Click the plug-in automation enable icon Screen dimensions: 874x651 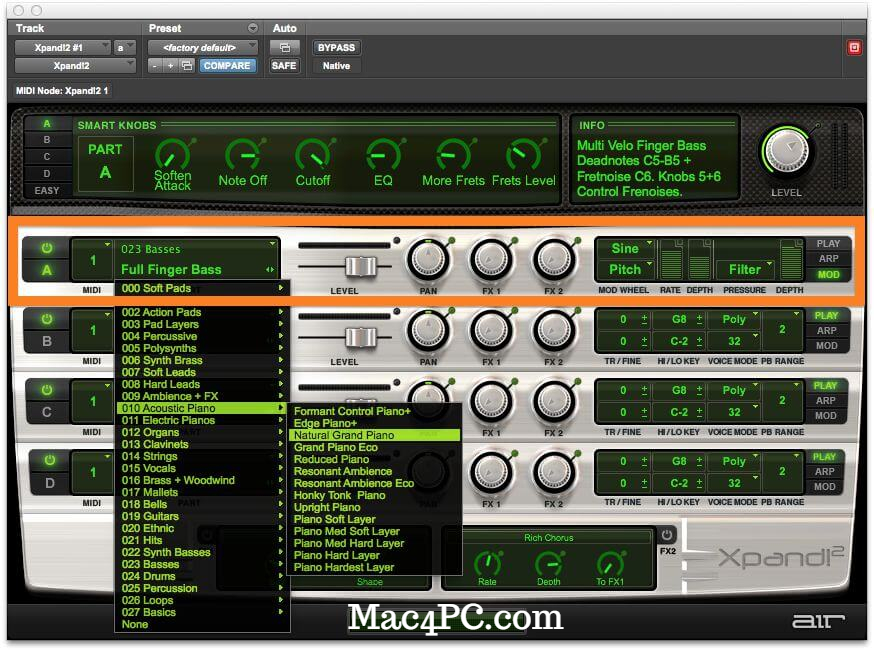(x=284, y=48)
